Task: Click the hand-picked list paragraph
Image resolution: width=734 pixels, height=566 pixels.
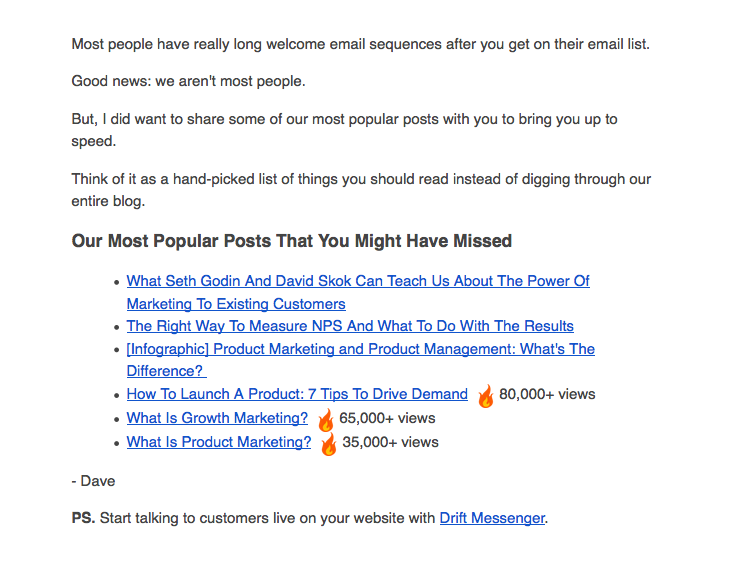Action: 361,180
